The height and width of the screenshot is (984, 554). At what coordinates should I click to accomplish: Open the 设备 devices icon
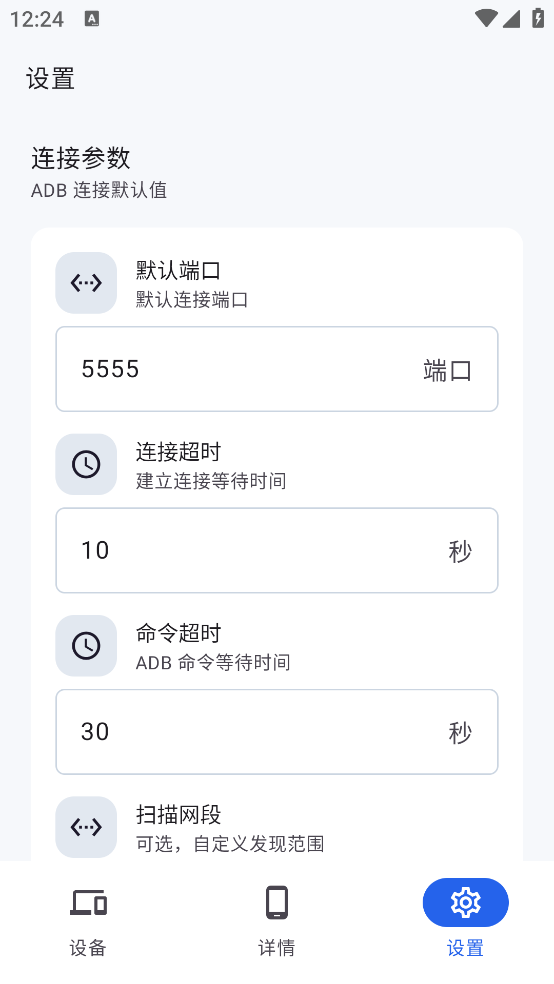(x=88, y=902)
